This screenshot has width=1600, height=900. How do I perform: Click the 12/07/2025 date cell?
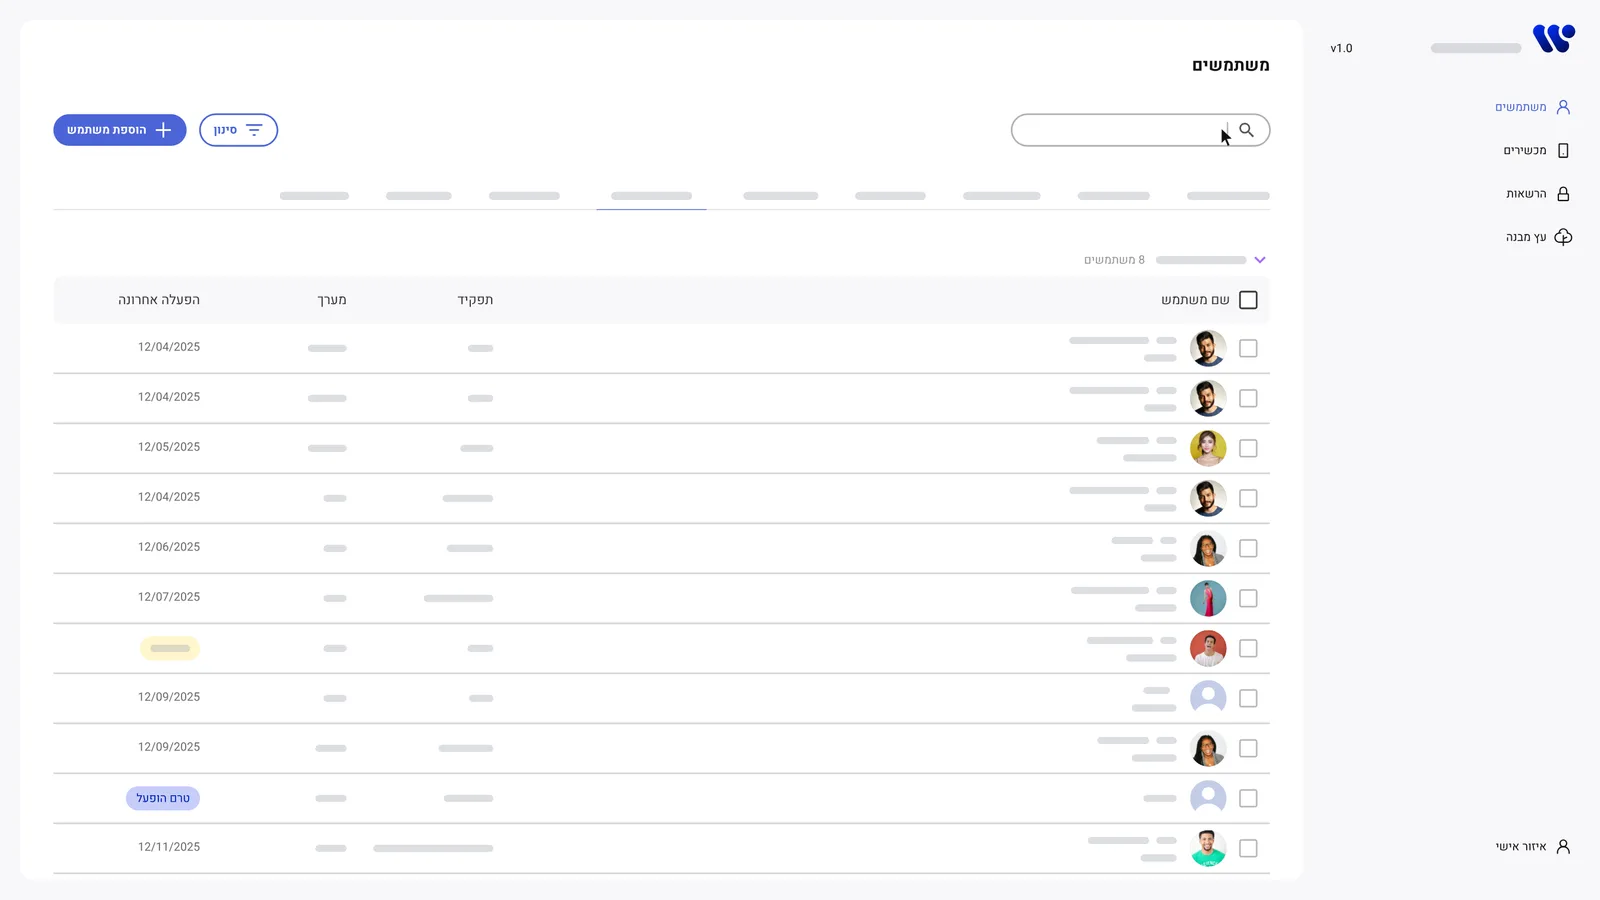click(x=169, y=597)
